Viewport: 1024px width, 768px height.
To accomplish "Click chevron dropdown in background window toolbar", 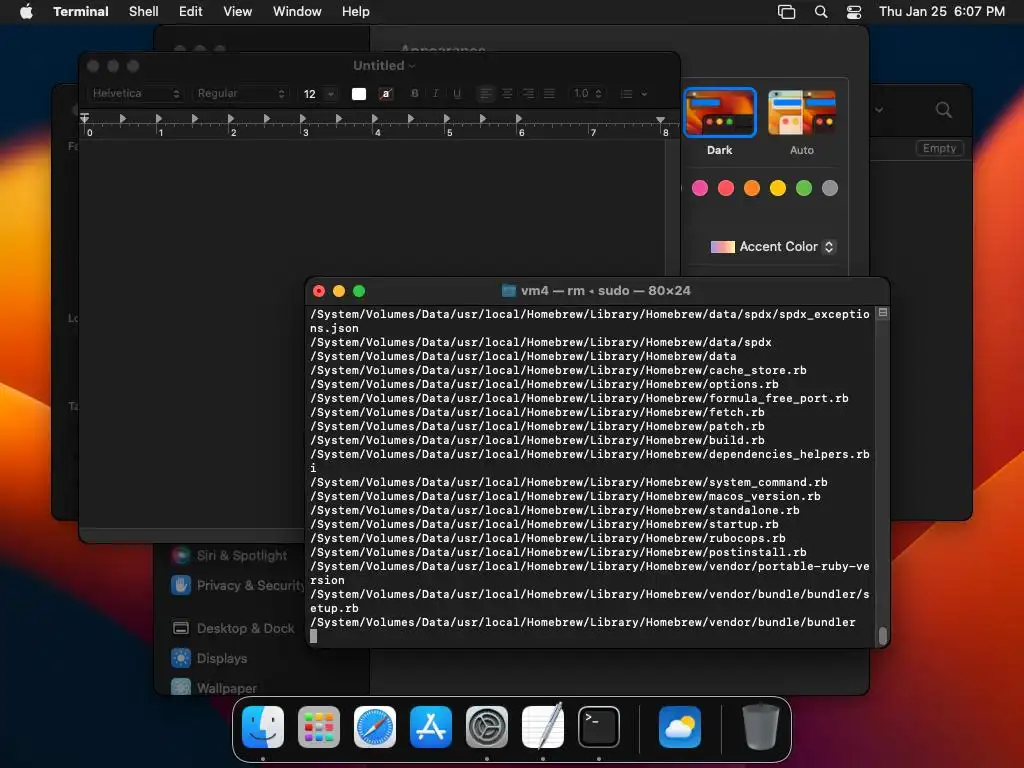I will [x=879, y=110].
